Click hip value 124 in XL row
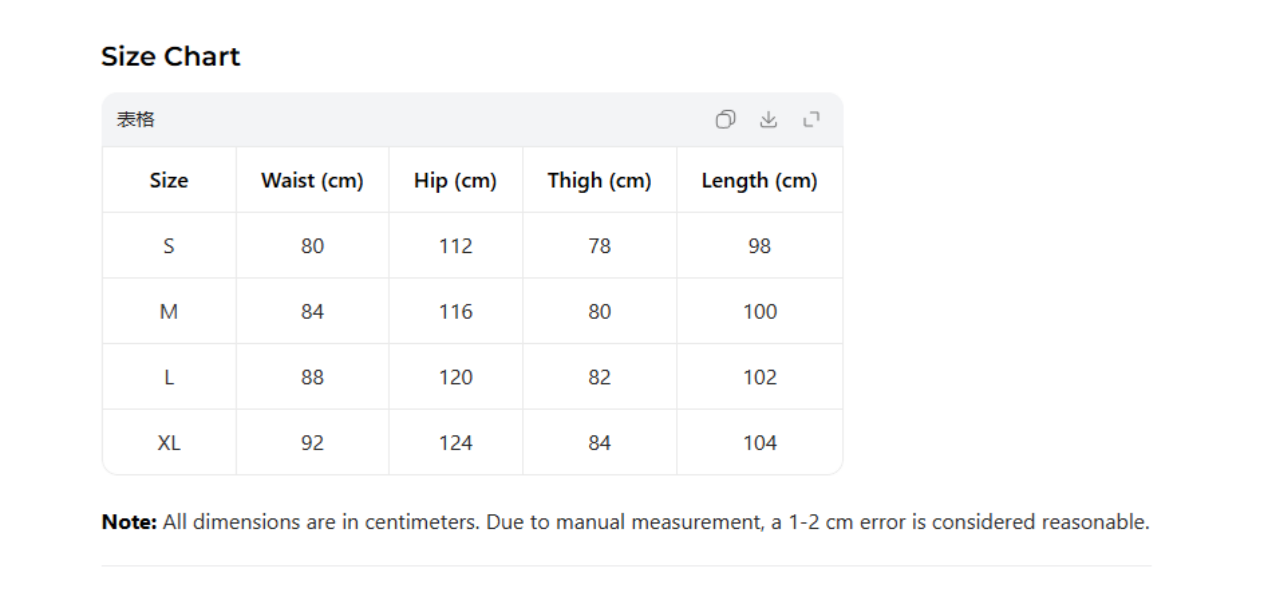1264x600 pixels. pos(455,443)
